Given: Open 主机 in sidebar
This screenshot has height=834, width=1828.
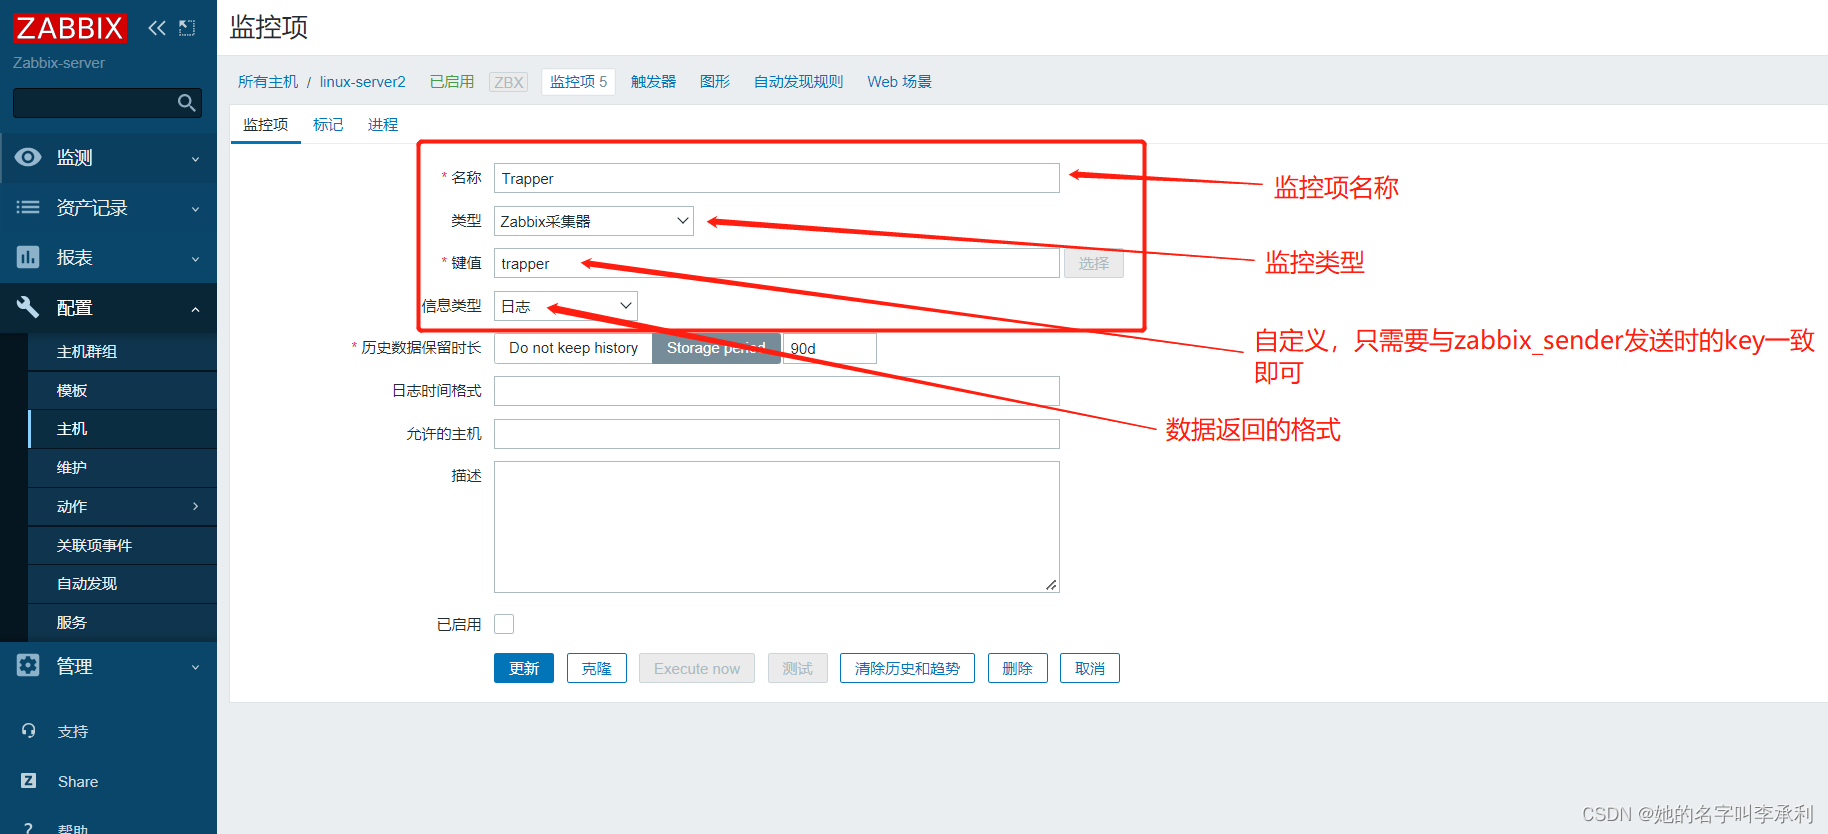Looking at the screenshot, I should coord(123,429).
